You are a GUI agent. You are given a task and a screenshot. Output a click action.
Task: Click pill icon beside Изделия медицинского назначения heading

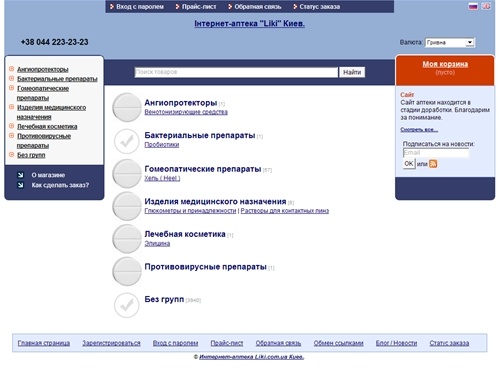click(x=127, y=206)
